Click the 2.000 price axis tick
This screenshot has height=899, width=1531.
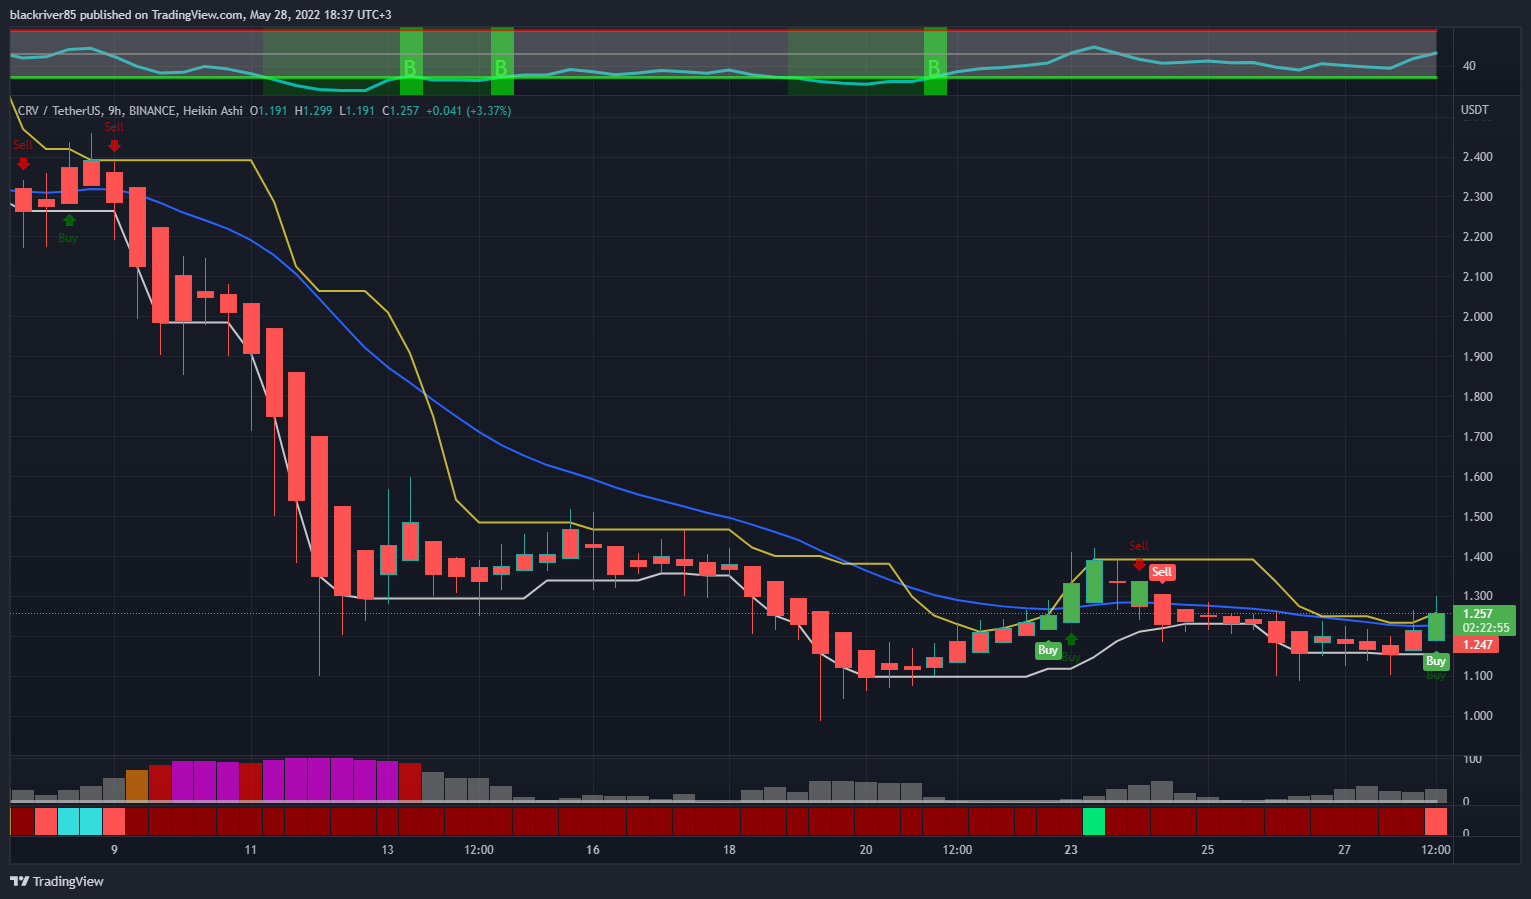pyautogui.click(x=1477, y=317)
